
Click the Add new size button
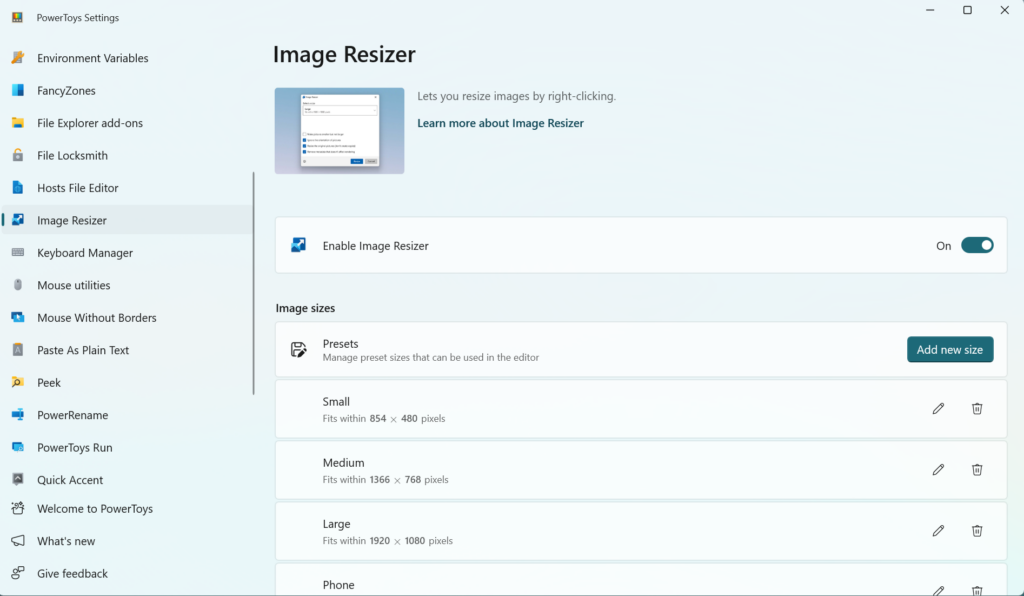coord(949,349)
